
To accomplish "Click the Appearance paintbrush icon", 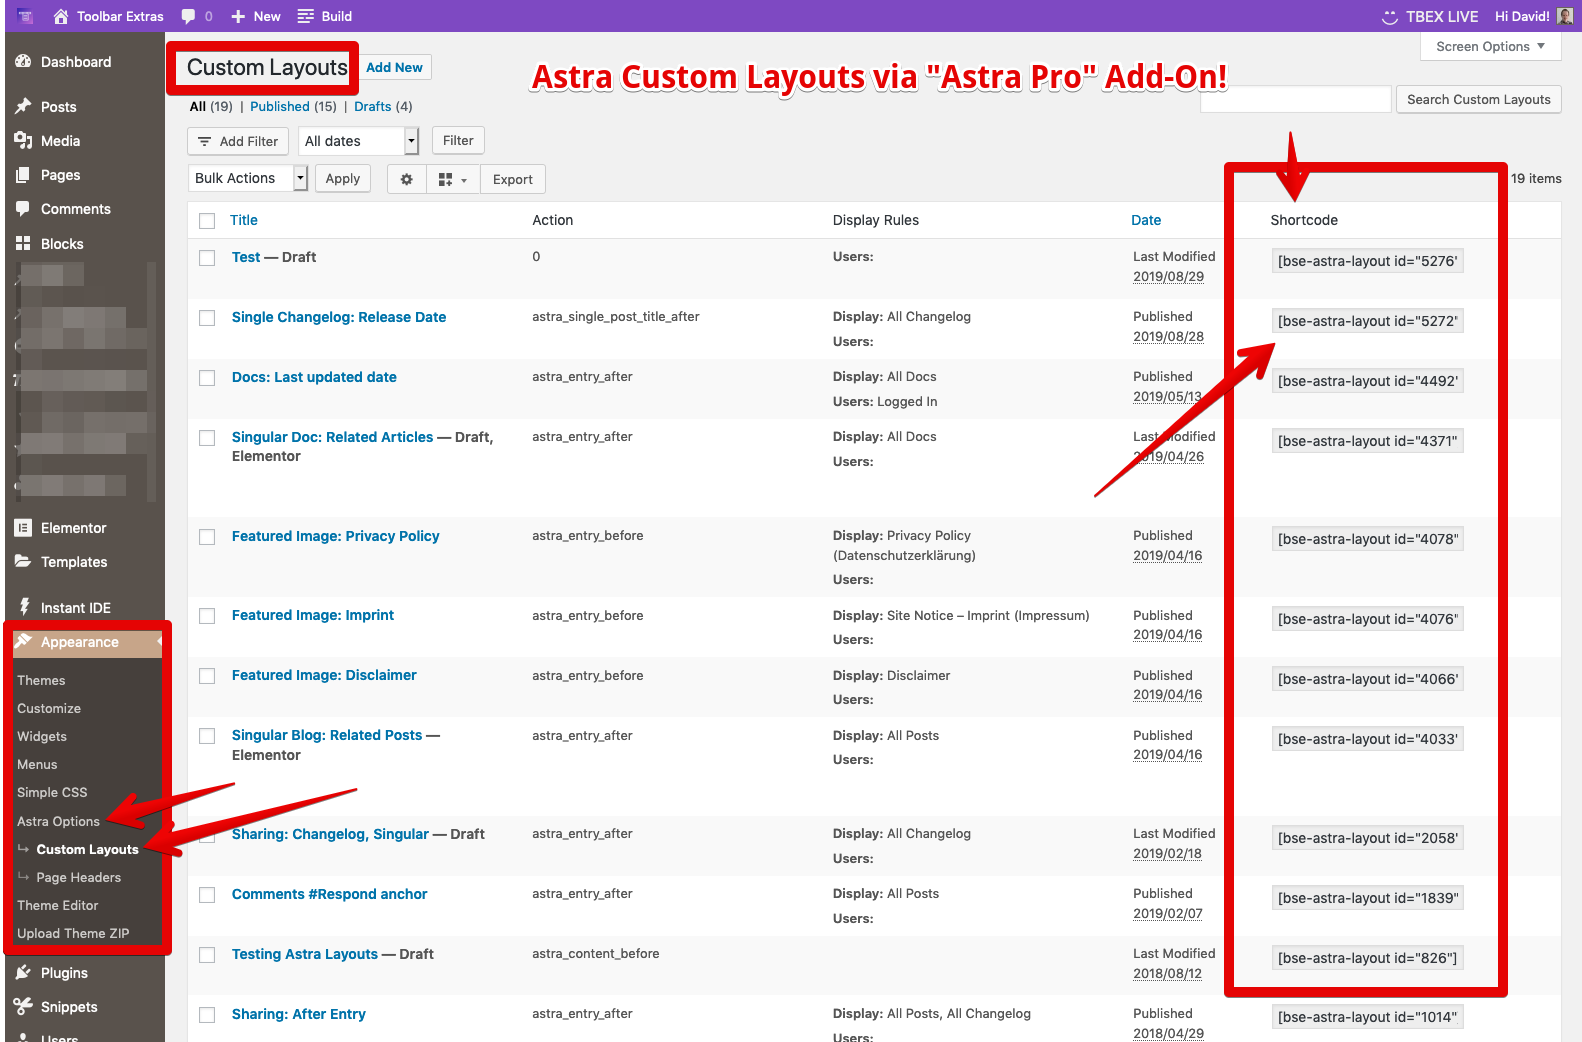I will tap(23, 642).
